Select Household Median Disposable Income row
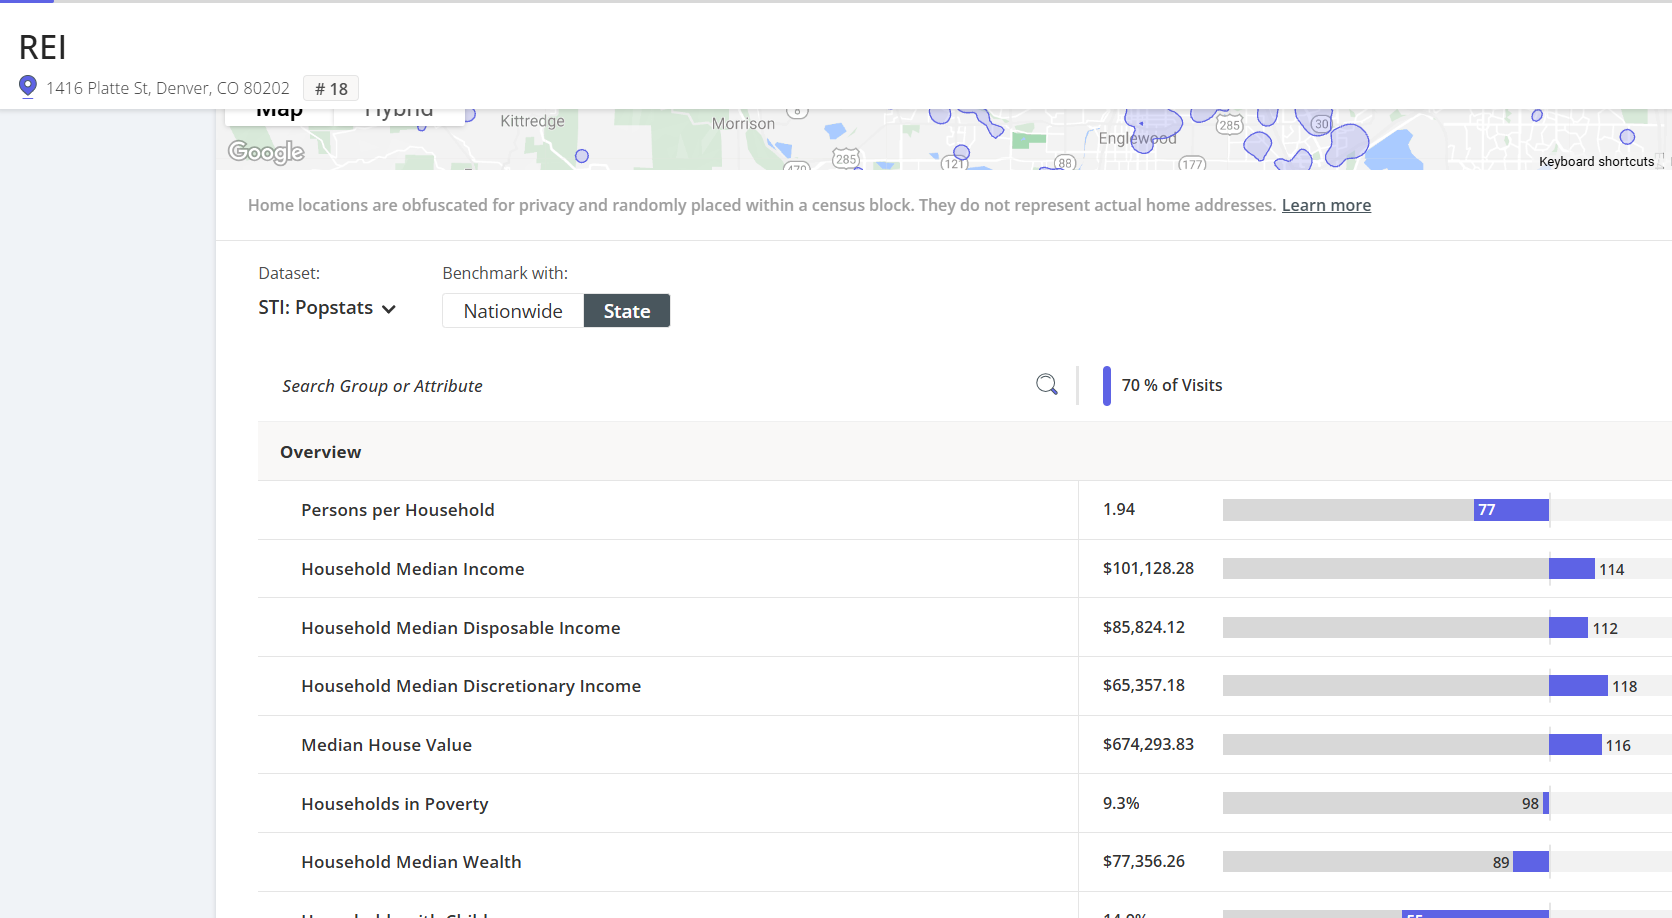Image resolution: width=1672 pixels, height=918 pixels. [965, 628]
